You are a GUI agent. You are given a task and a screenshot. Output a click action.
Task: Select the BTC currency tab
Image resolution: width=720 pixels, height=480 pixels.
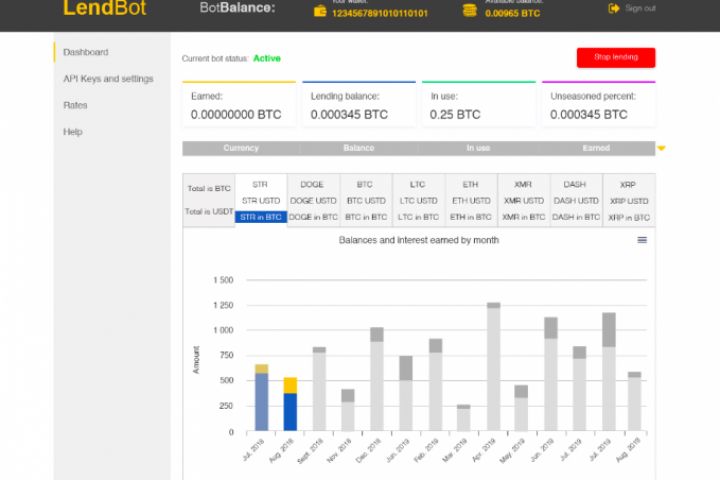pos(365,184)
